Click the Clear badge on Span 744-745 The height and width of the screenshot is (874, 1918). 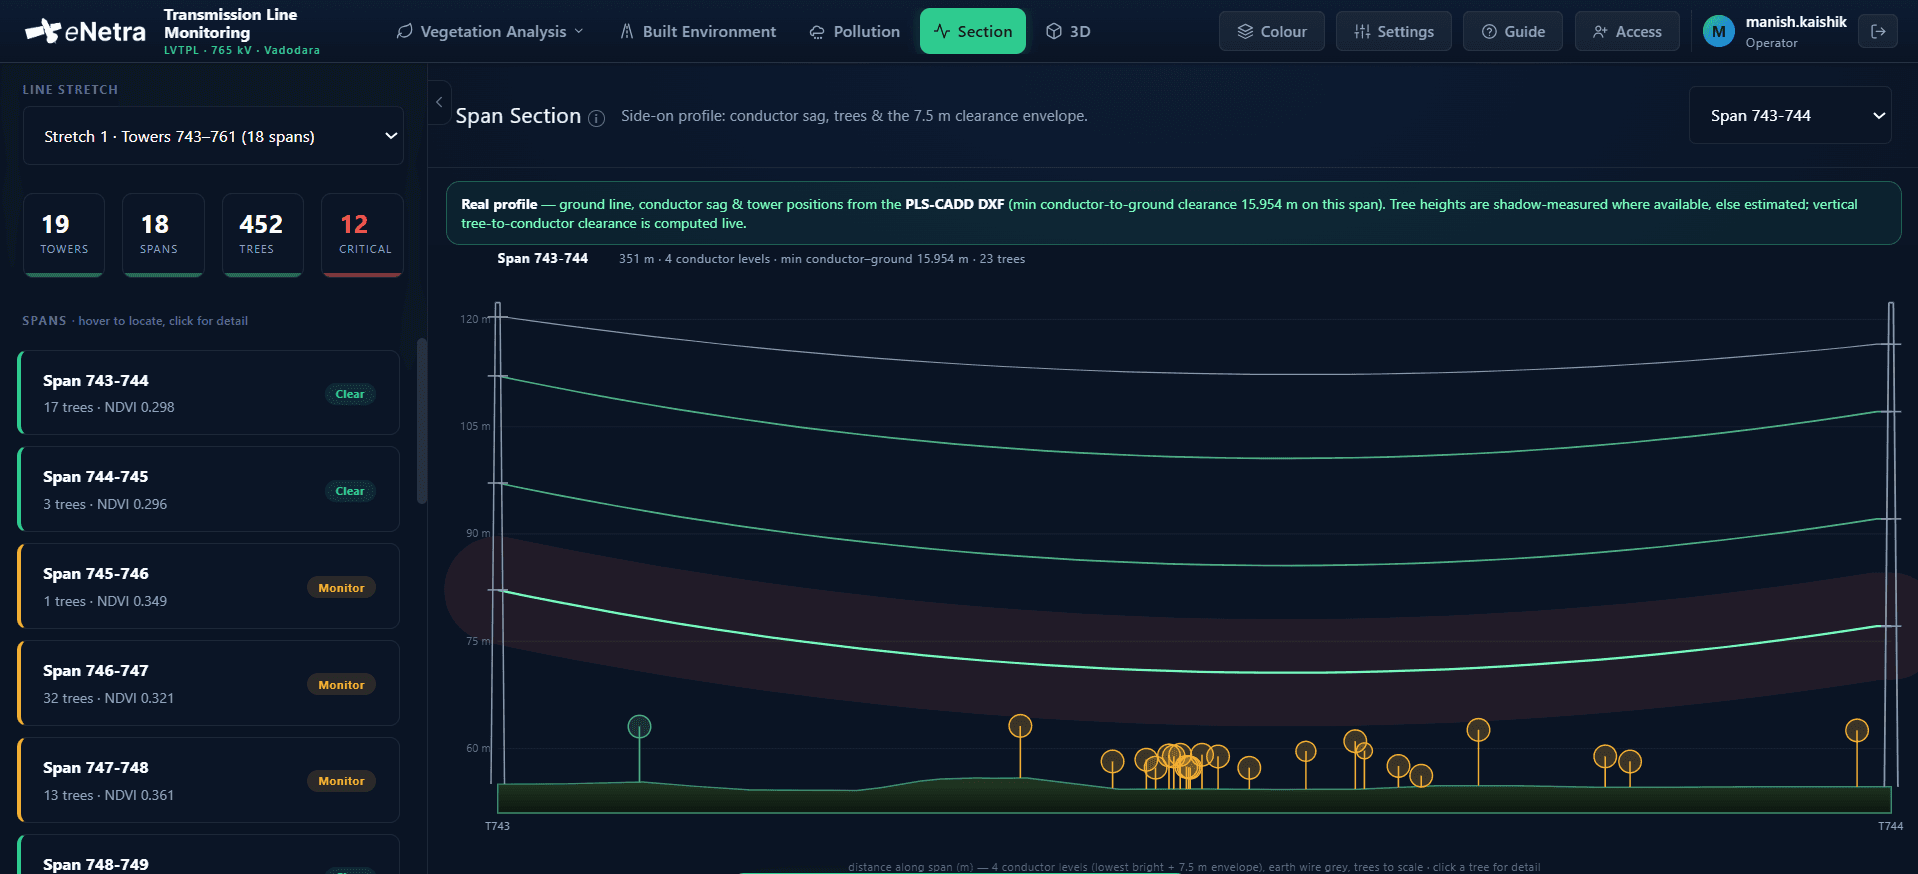coord(350,491)
